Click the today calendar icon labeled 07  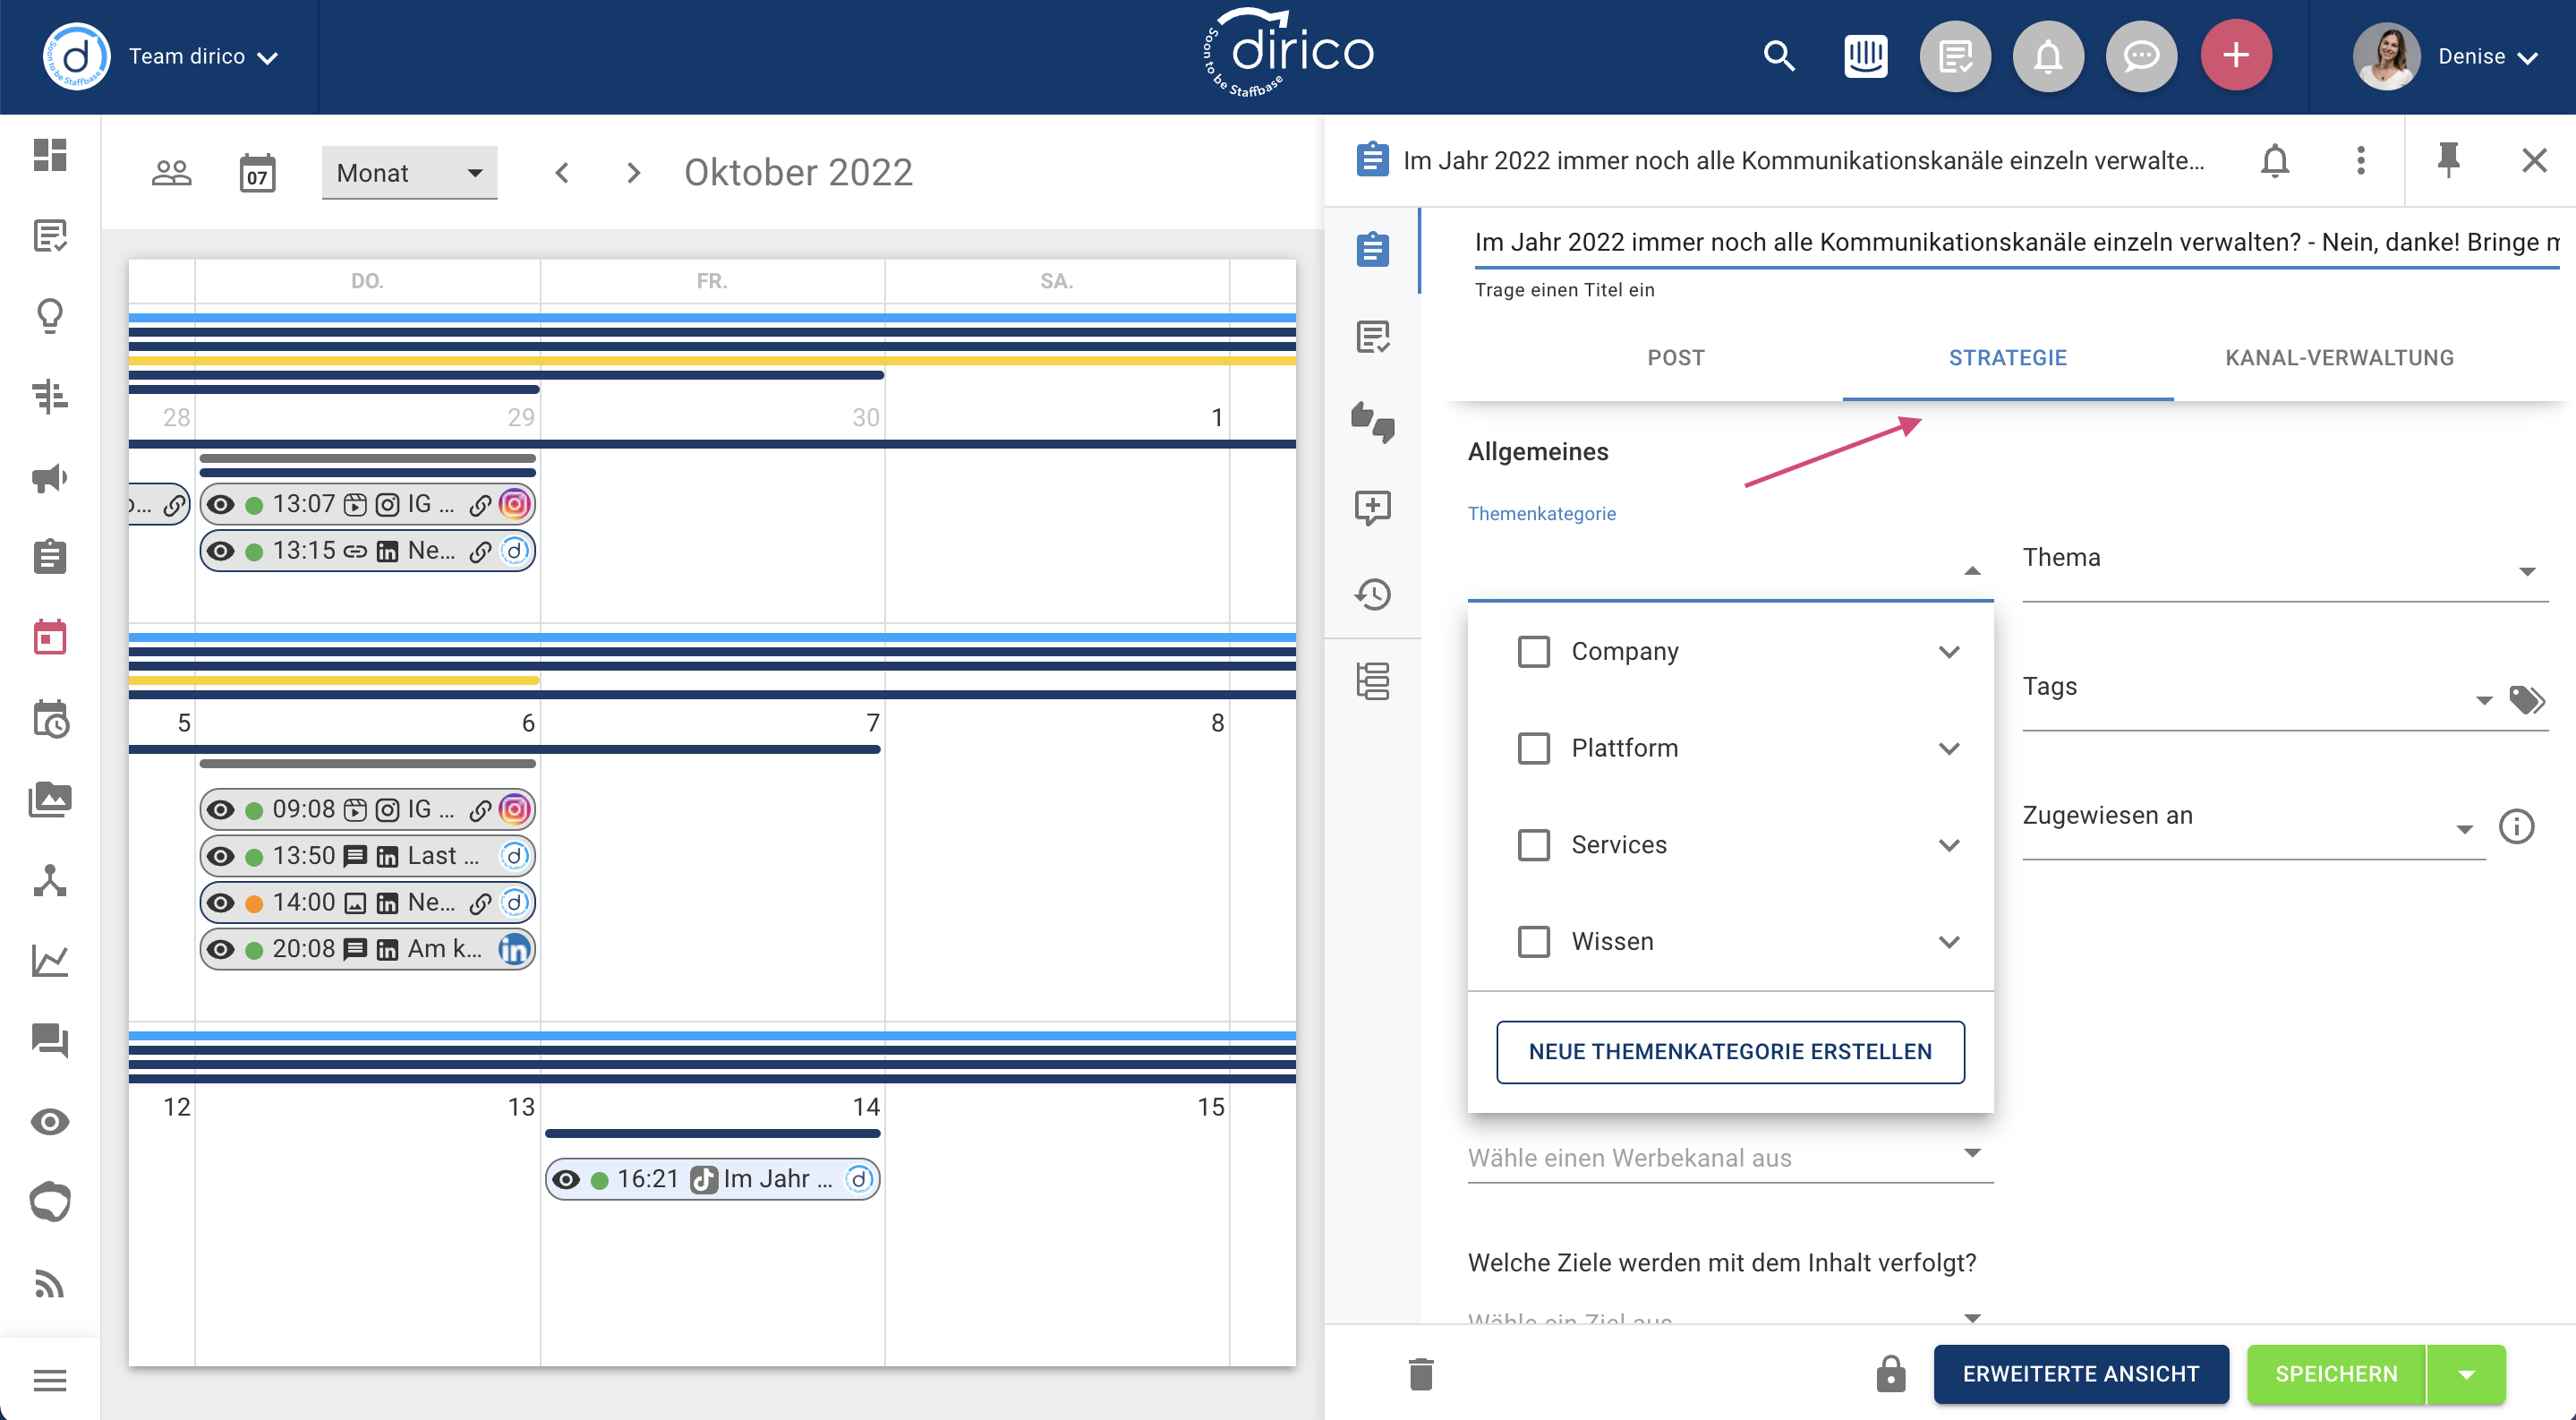tap(257, 173)
